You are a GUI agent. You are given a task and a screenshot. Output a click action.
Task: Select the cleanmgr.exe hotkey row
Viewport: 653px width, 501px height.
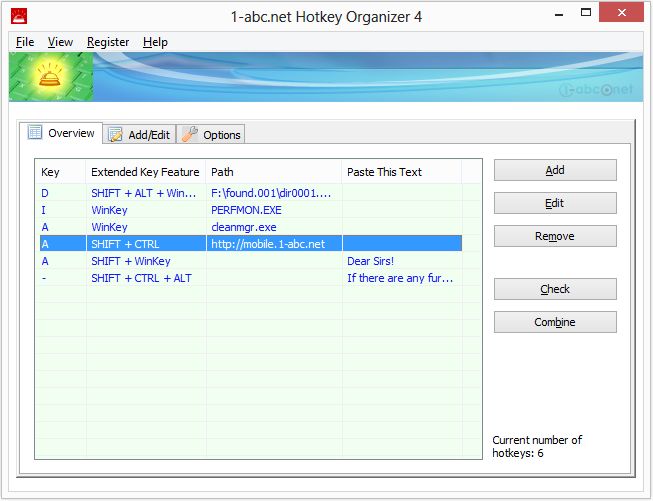click(x=243, y=227)
